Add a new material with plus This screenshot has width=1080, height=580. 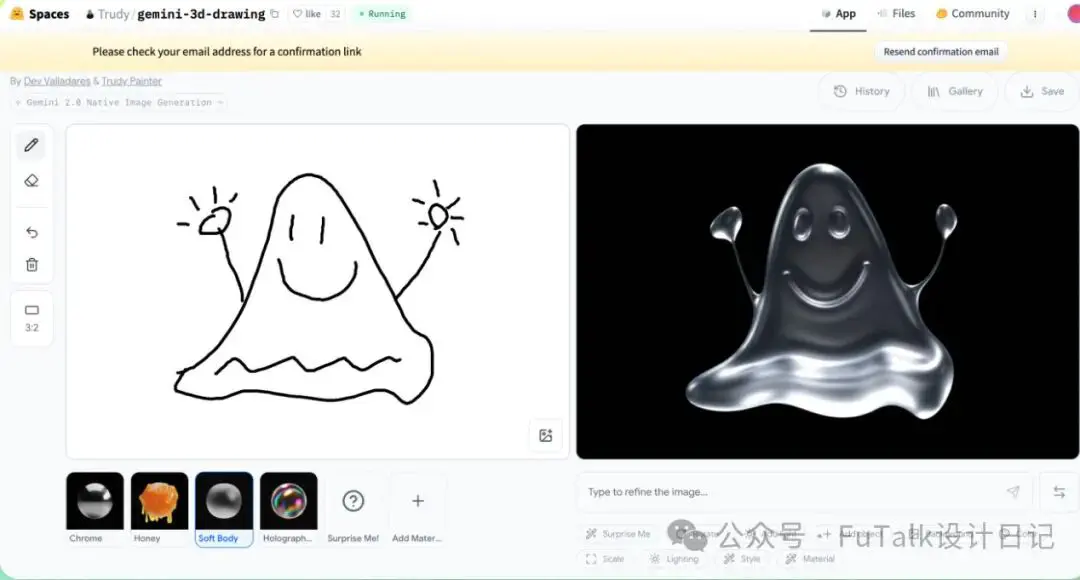[x=417, y=508]
